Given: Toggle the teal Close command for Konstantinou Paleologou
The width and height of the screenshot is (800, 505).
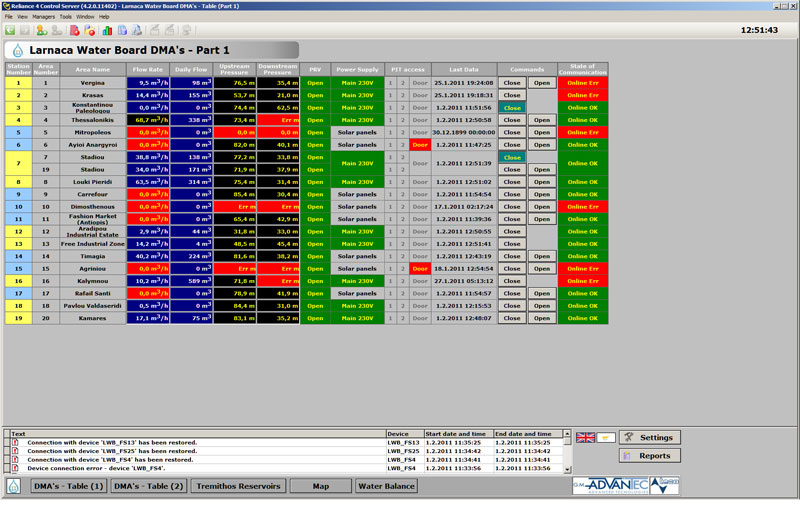Looking at the screenshot, I should [512, 107].
